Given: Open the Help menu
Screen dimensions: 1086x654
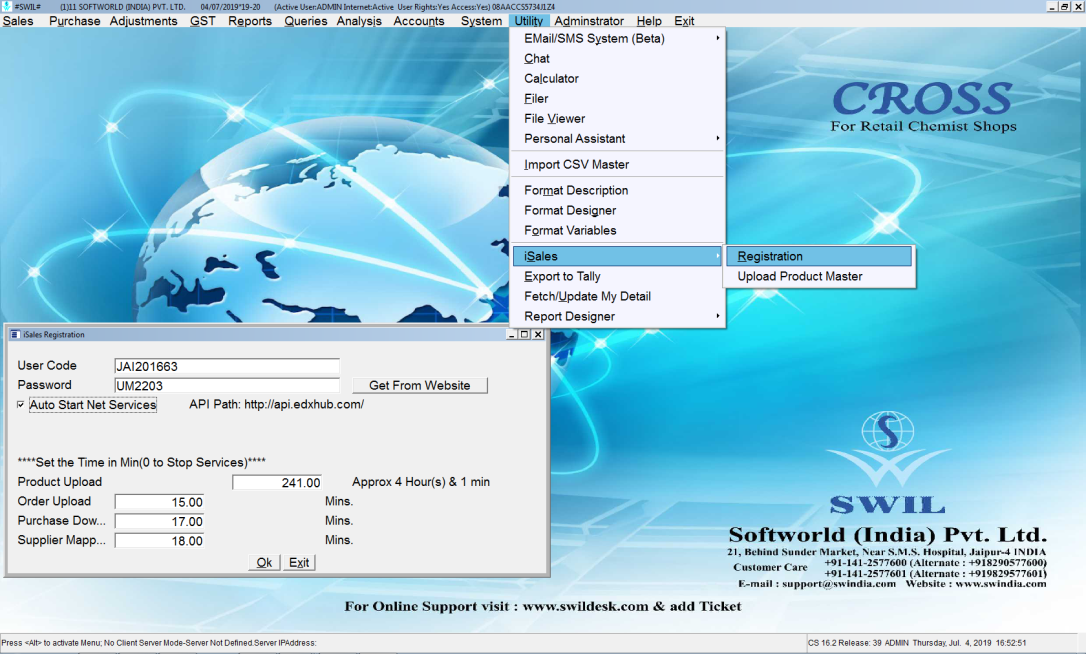Looking at the screenshot, I should (648, 21).
